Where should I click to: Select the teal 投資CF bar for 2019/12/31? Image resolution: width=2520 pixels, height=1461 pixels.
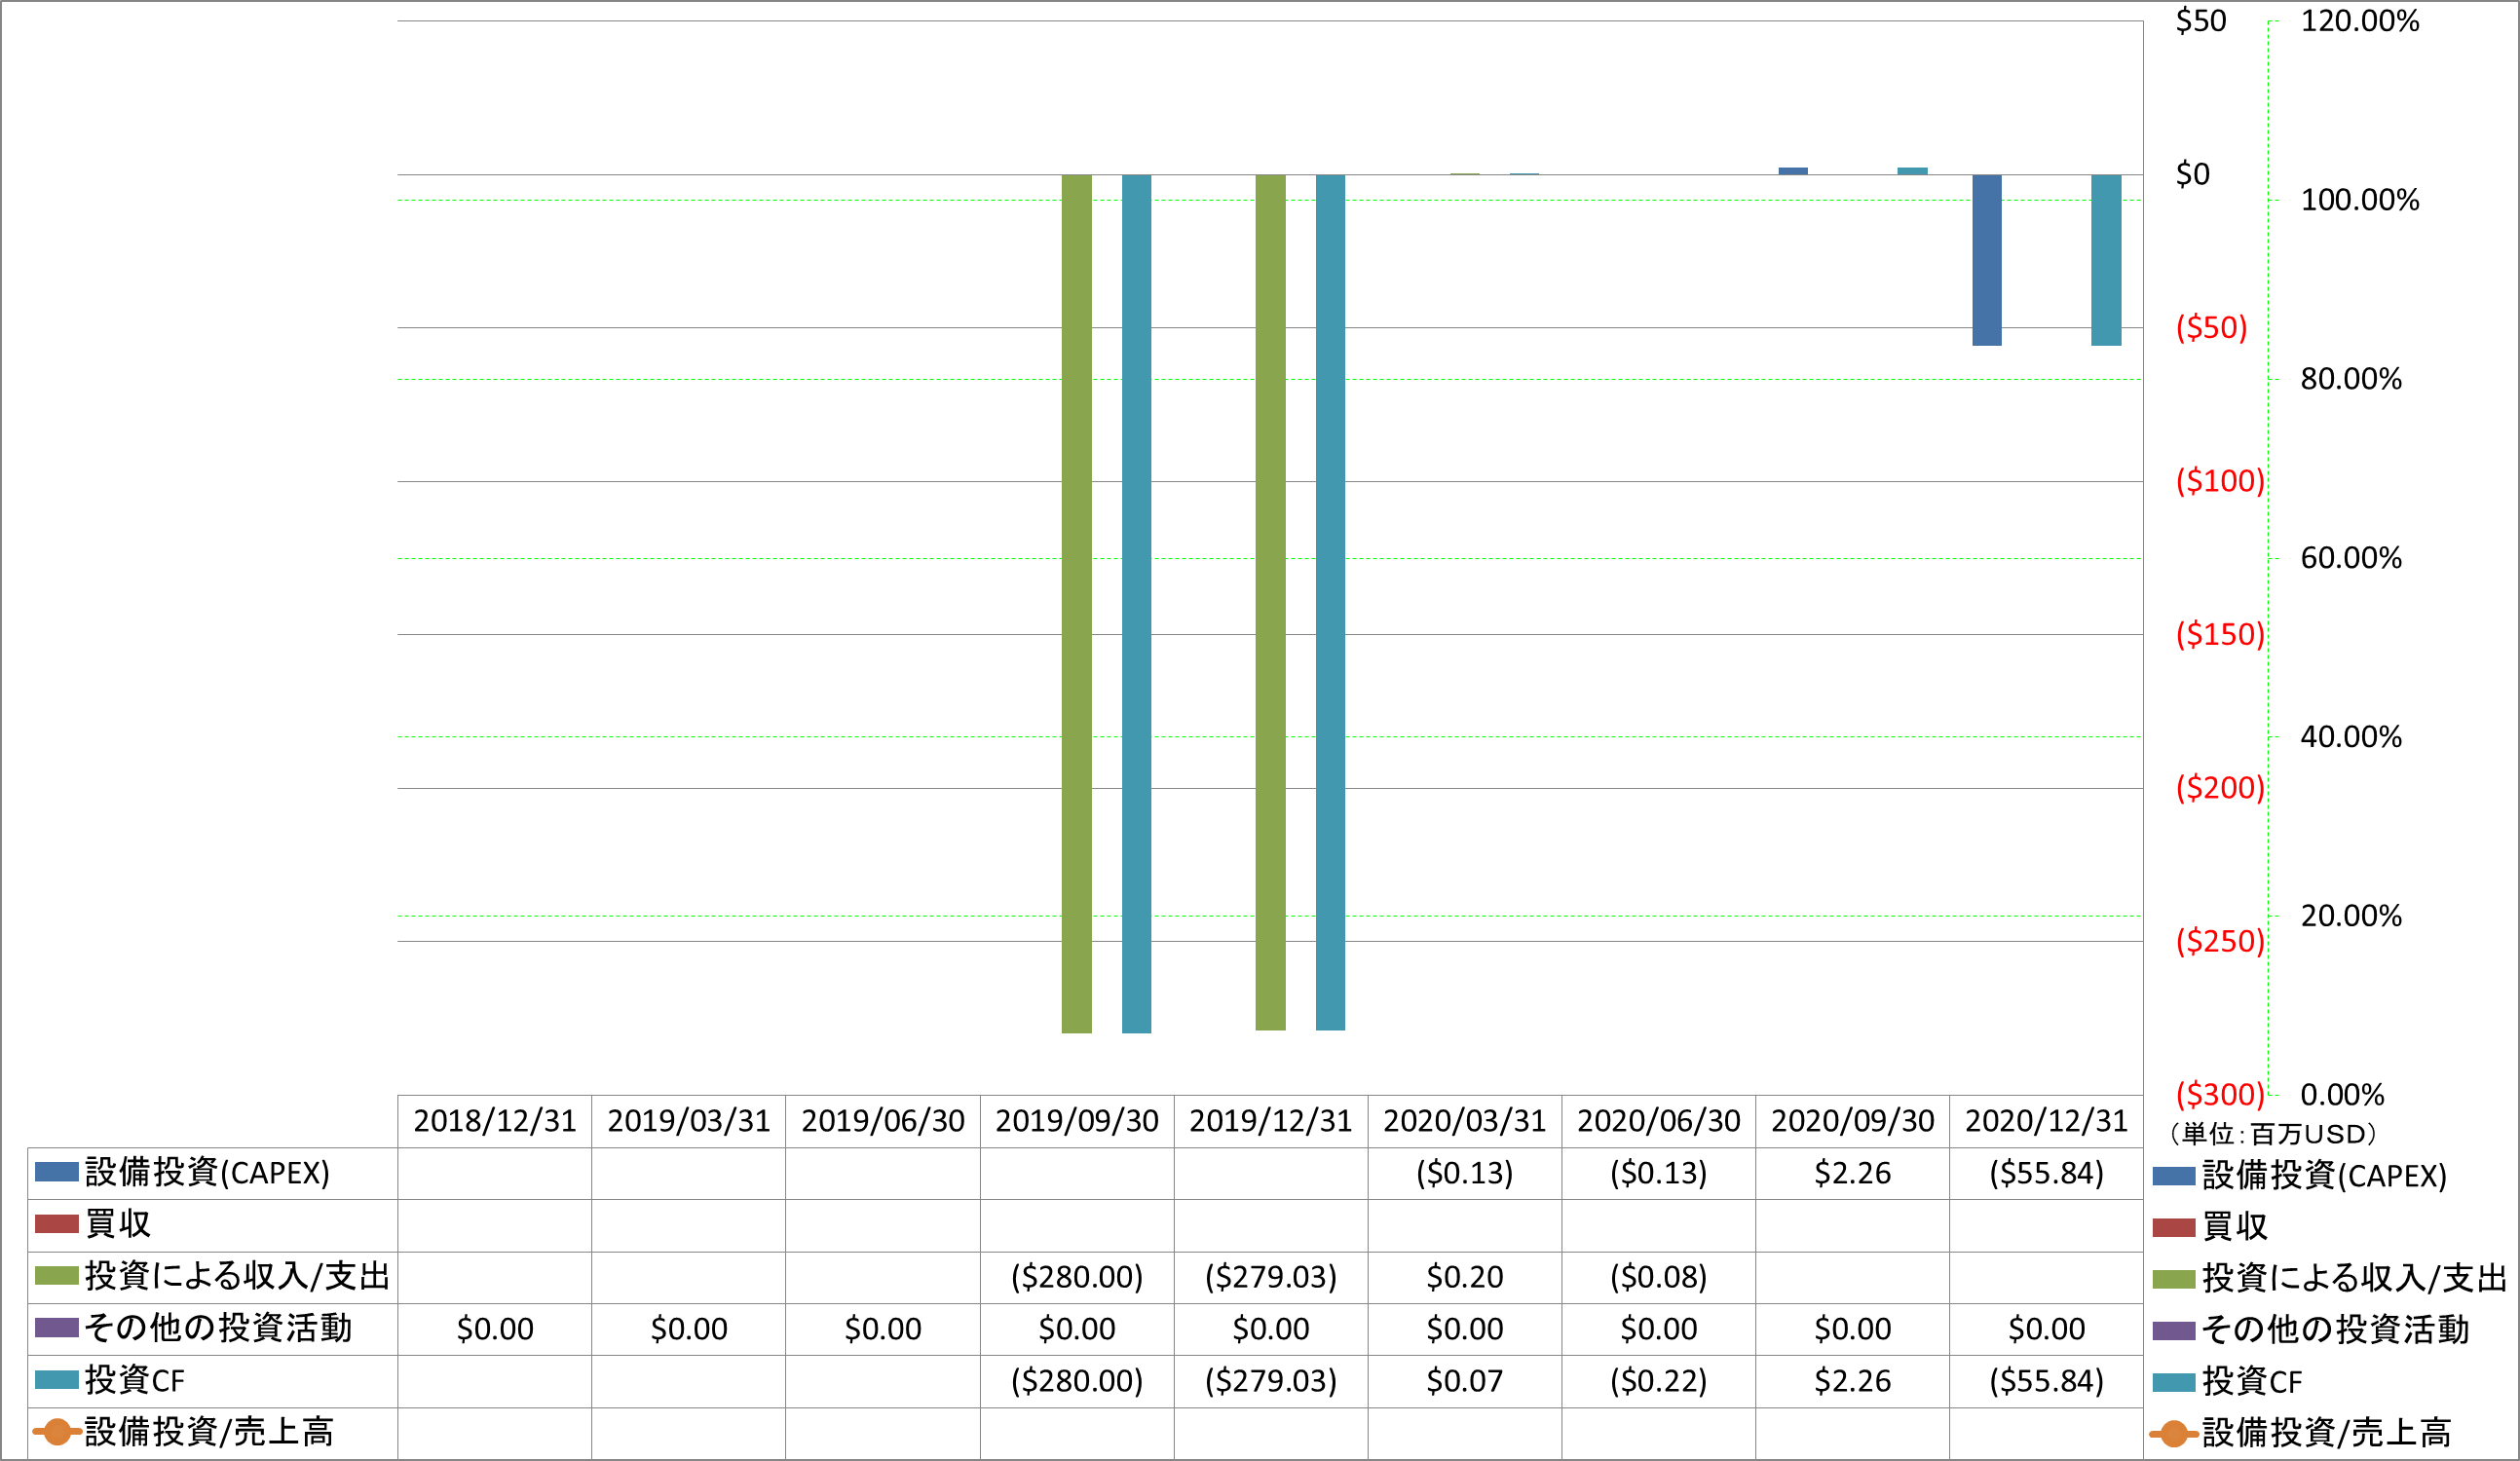coord(1330,602)
